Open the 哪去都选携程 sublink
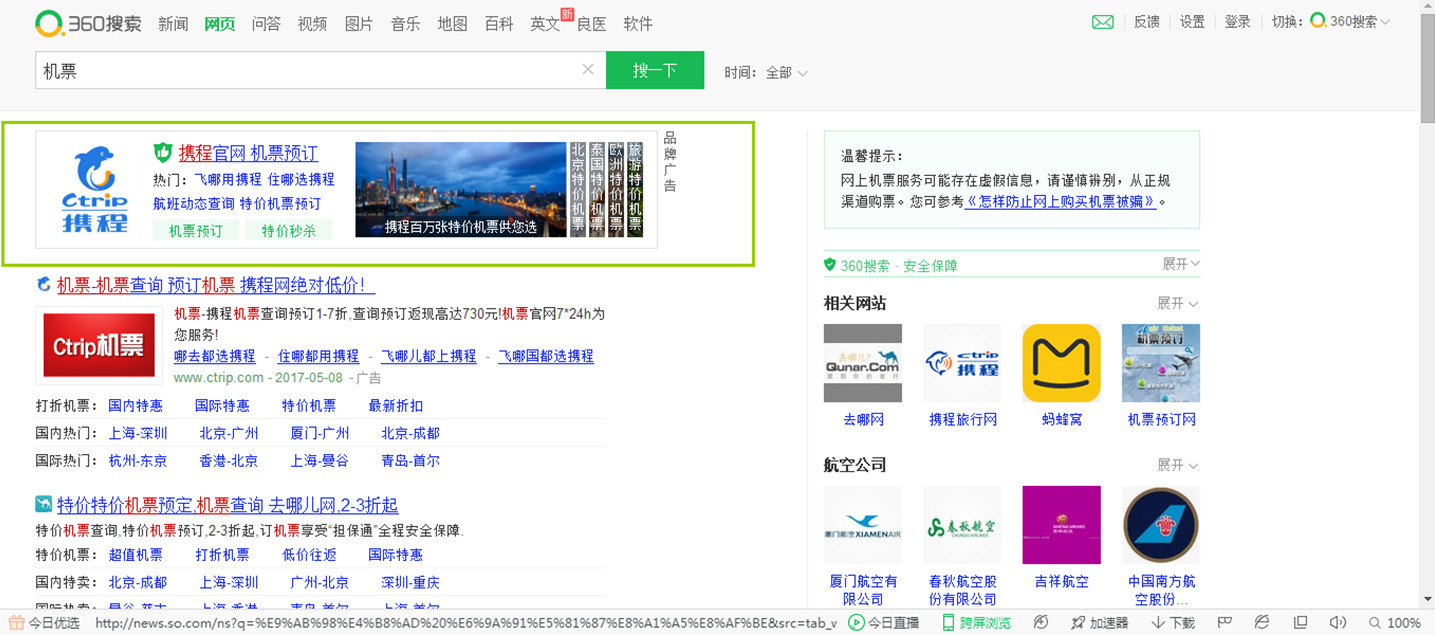Screen dimensions: 1435x635 tap(215, 356)
